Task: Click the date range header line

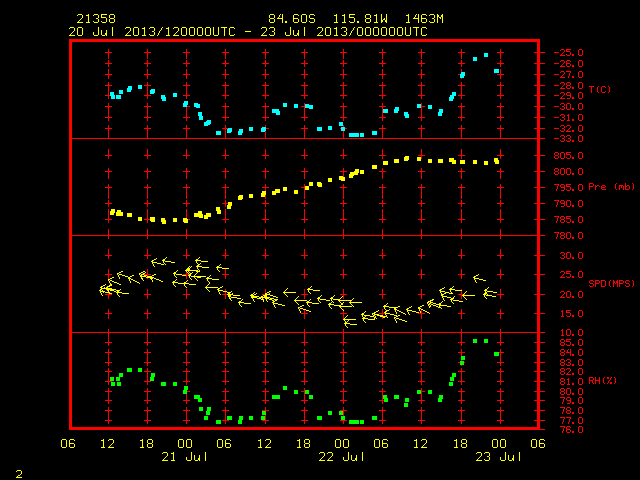Action: (x=248, y=32)
